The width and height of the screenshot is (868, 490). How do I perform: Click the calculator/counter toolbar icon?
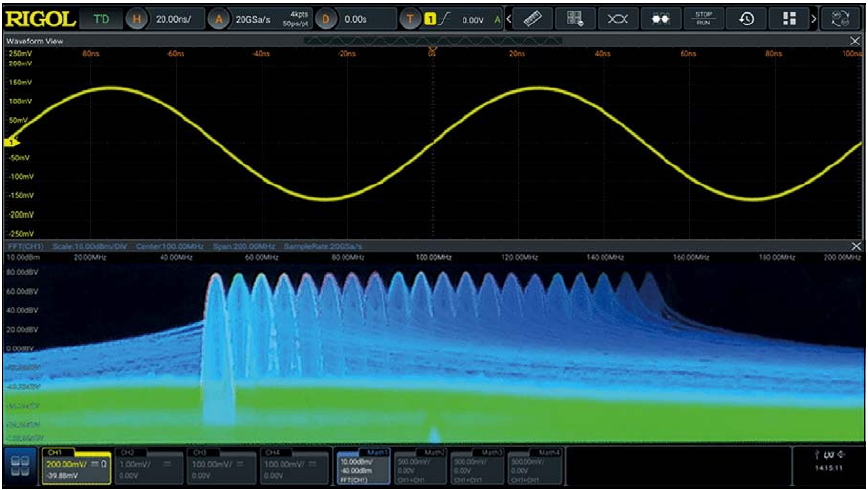(575, 18)
